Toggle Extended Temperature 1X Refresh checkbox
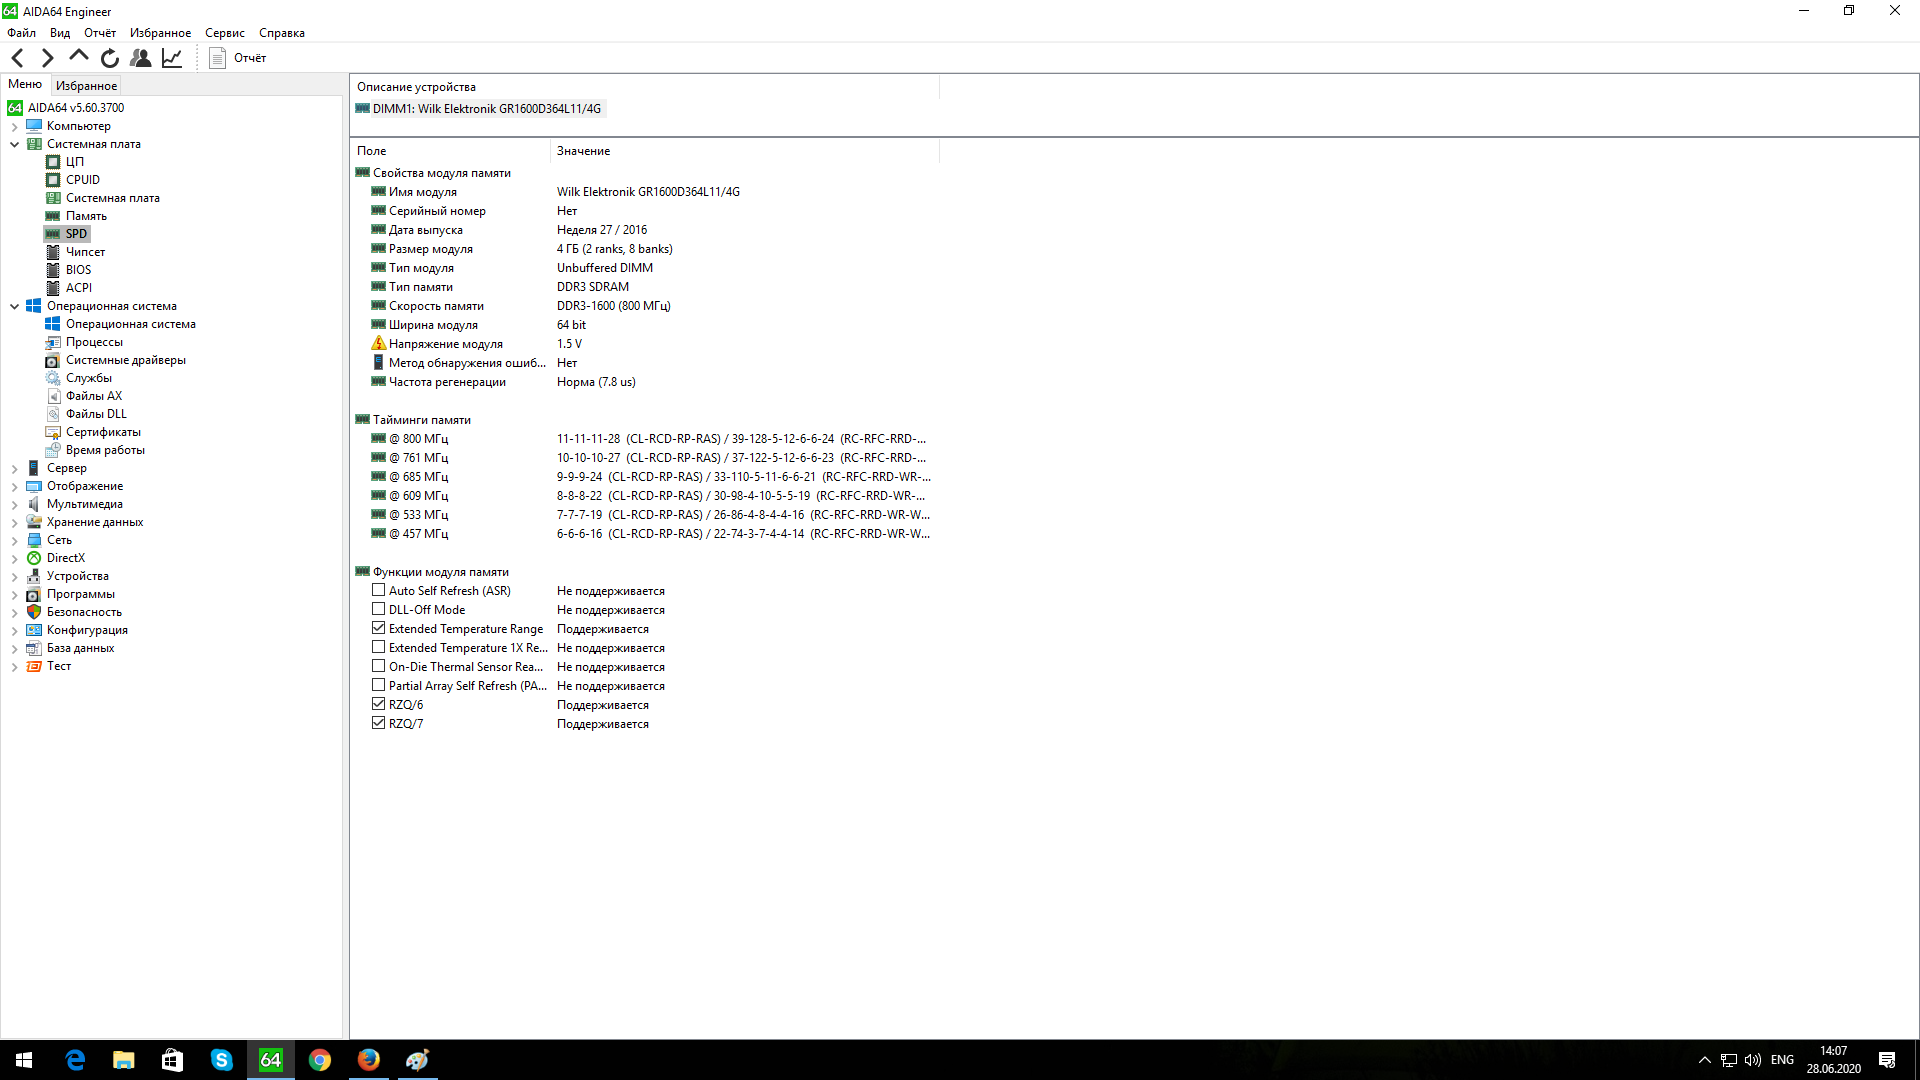 tap(378, 647)
